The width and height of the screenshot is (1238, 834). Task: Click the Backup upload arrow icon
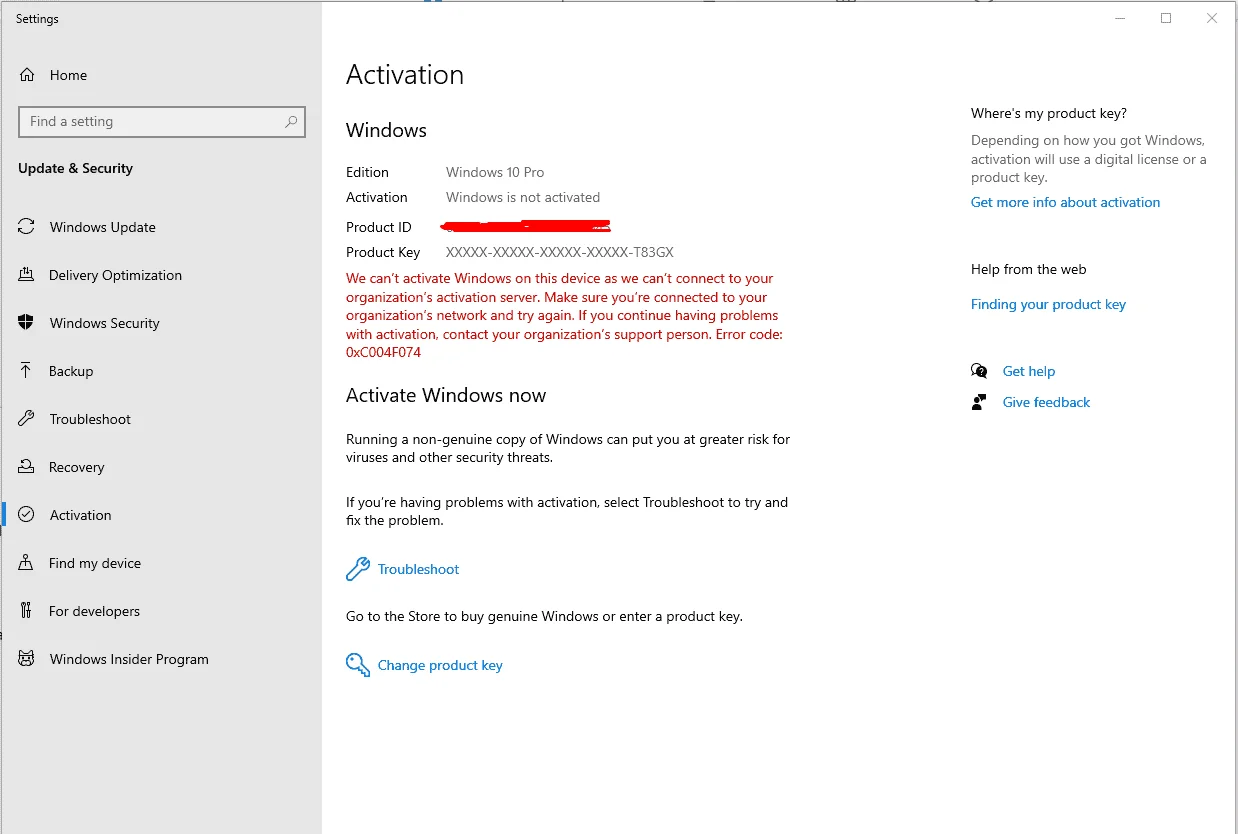coord(27,371)
